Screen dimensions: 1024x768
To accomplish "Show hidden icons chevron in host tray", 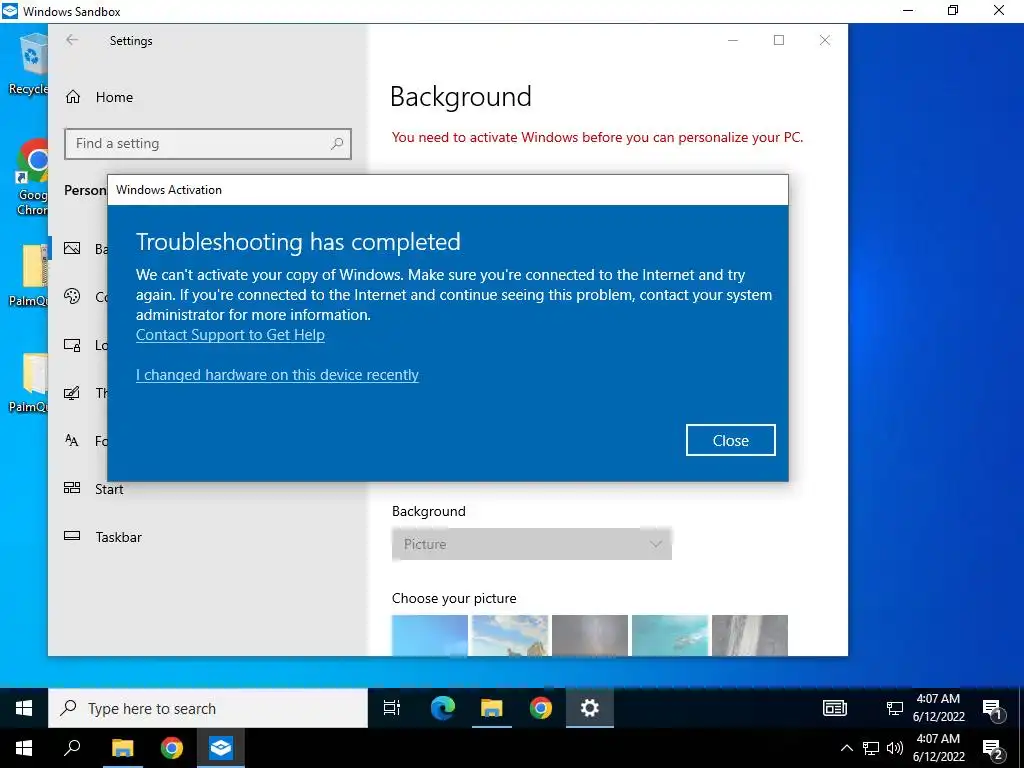I will coord(846,748).
